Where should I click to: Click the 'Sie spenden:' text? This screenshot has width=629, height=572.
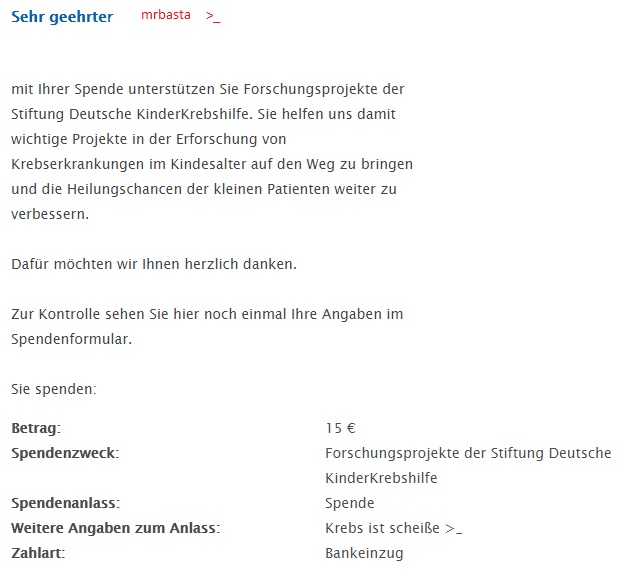coord(54,389)
